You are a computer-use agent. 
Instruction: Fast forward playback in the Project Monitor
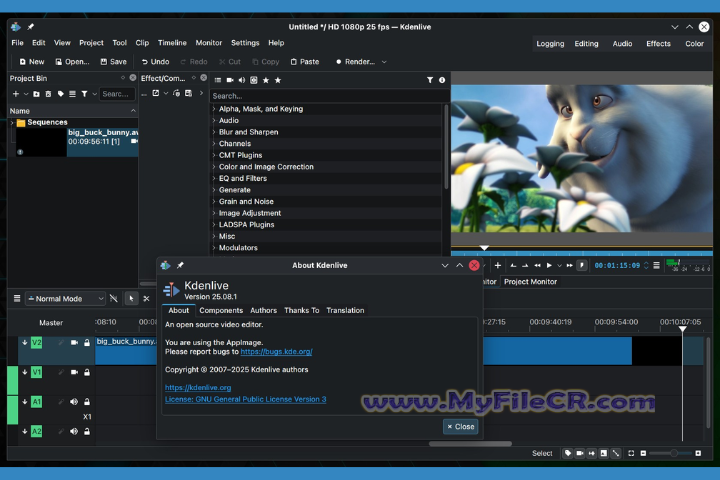pyautogui.click(x=569, y=265)
